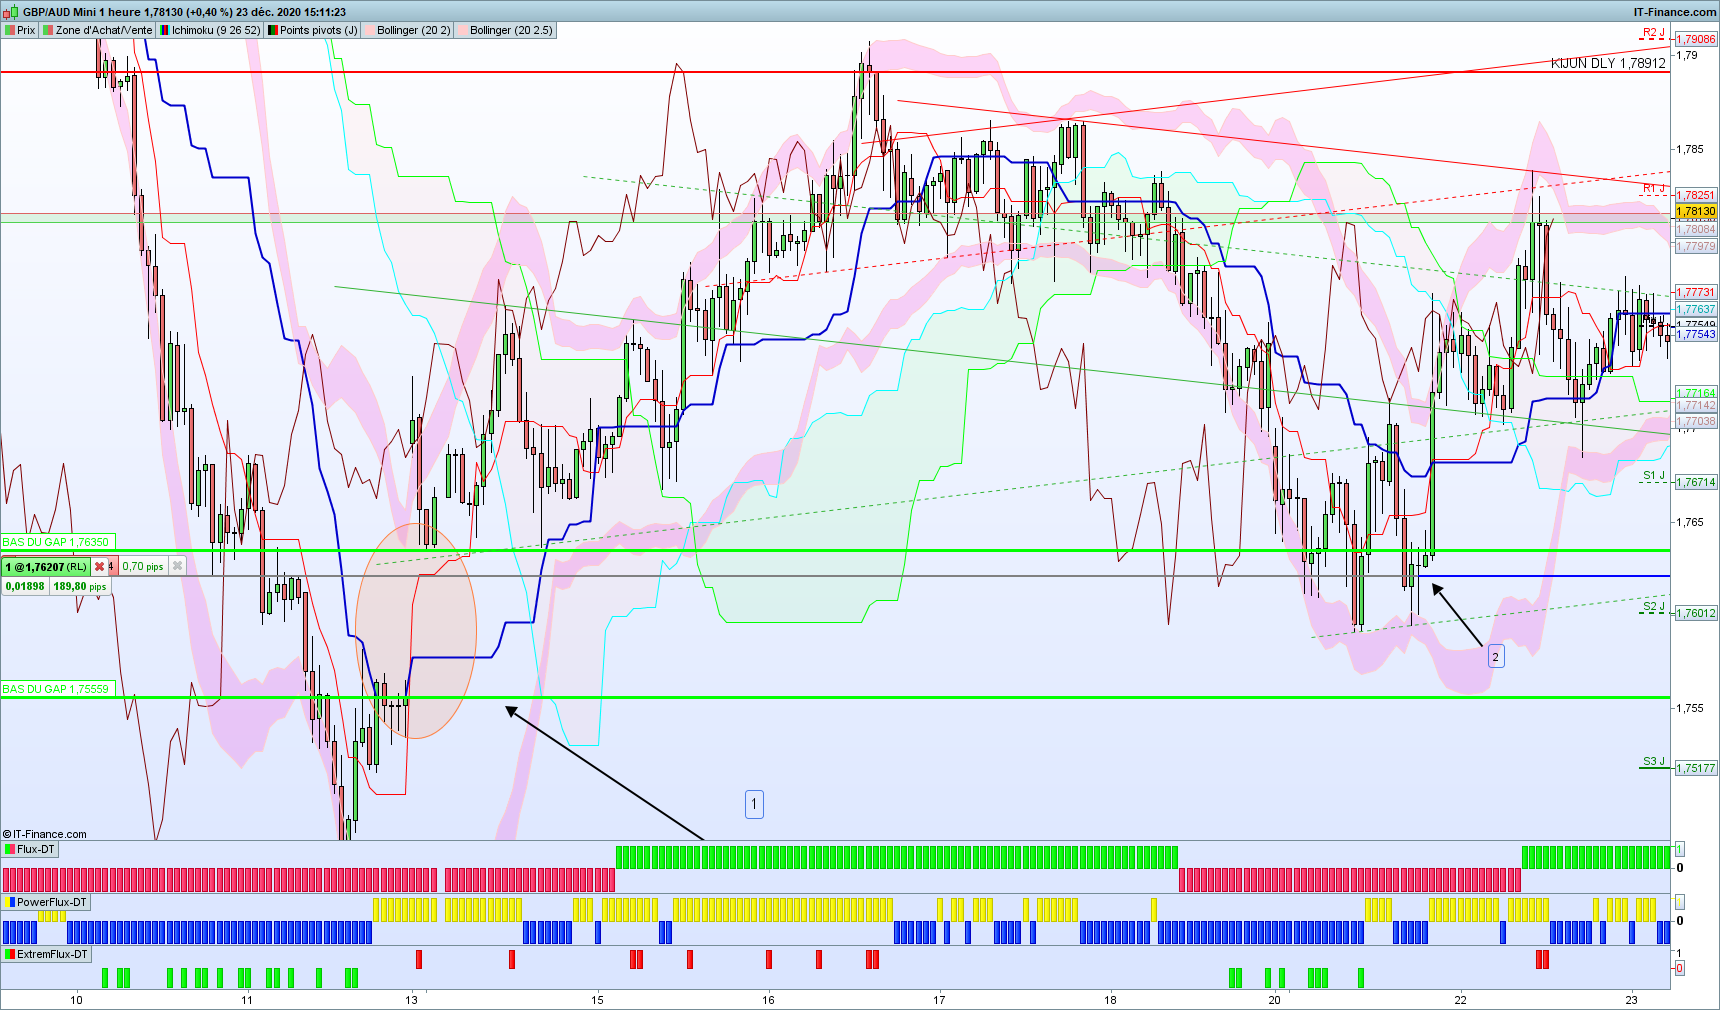The width and height of the screenshot is (1720, 1010).
Task: Select the position label 1 @1,76207 (RL)
Action: (x=46, y=567)
